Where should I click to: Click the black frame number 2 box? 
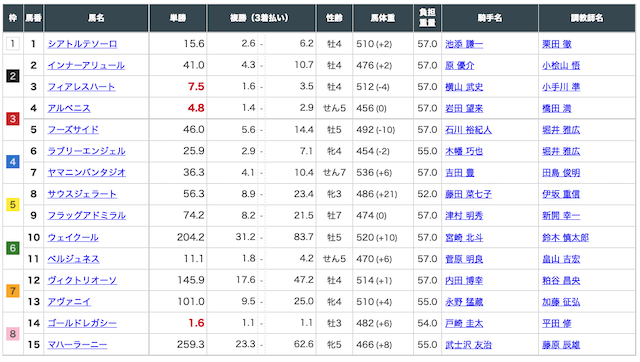click(13, 76)
